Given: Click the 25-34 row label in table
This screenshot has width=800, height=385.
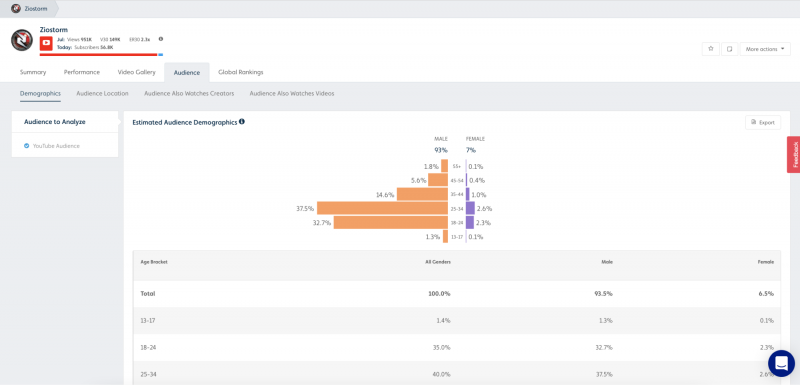Looking at the screenshot, I should click(148, 374).
